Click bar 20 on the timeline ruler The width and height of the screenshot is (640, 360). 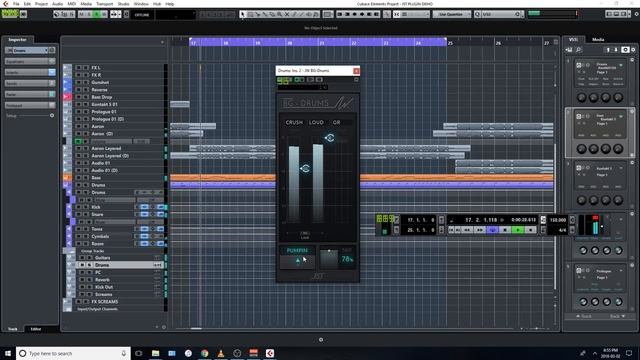pyautogui.click(x=289, y=43)
